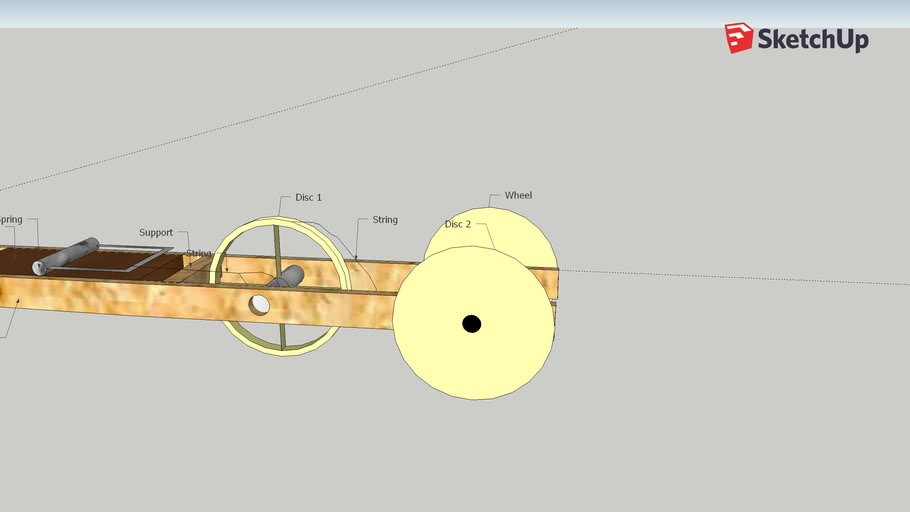Screen dimensions: 910x512
Task: Select the Disc 2 label
Action: click(x=458, y=224)
